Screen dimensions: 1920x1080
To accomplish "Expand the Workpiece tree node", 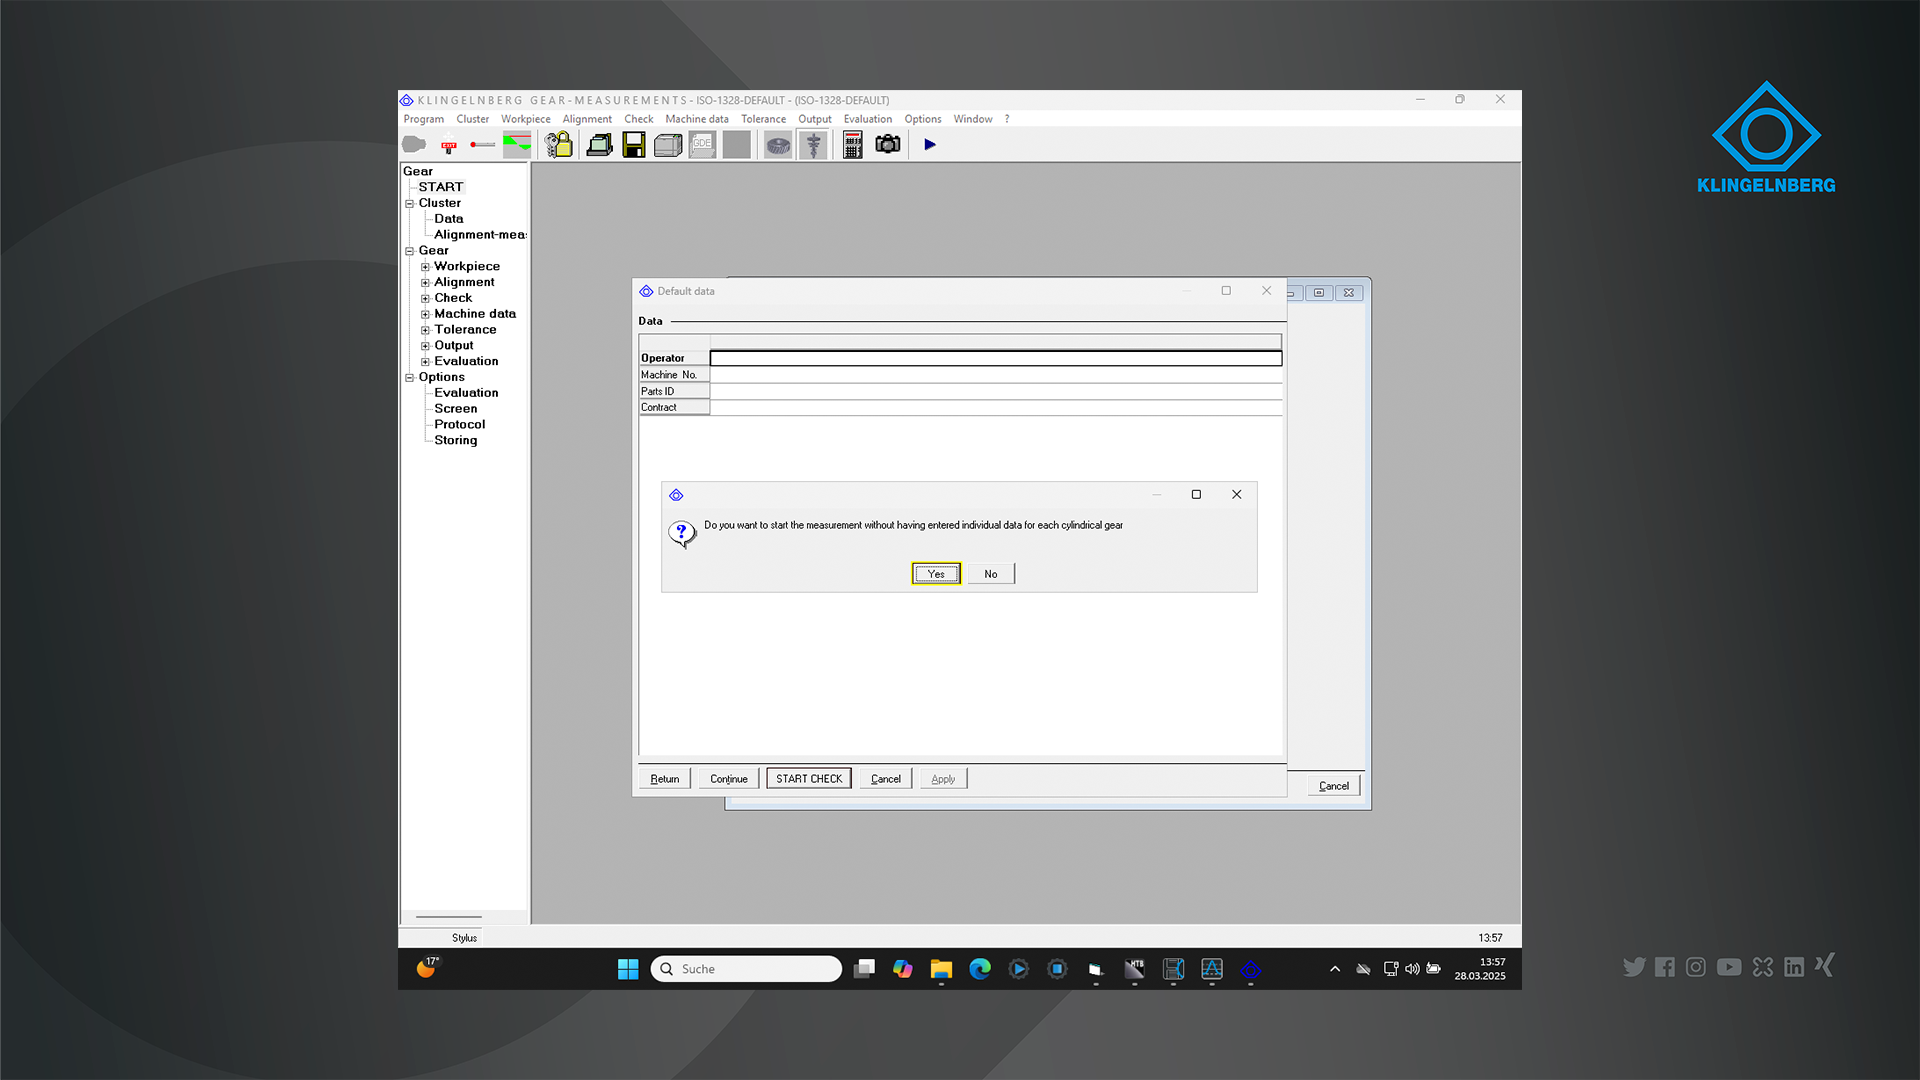I will click(425, 267).
